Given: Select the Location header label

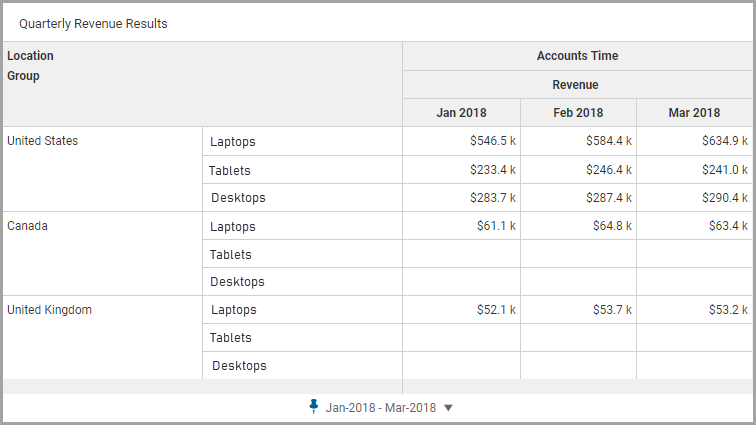Looking at the screenshot, I should coord(30,55).
